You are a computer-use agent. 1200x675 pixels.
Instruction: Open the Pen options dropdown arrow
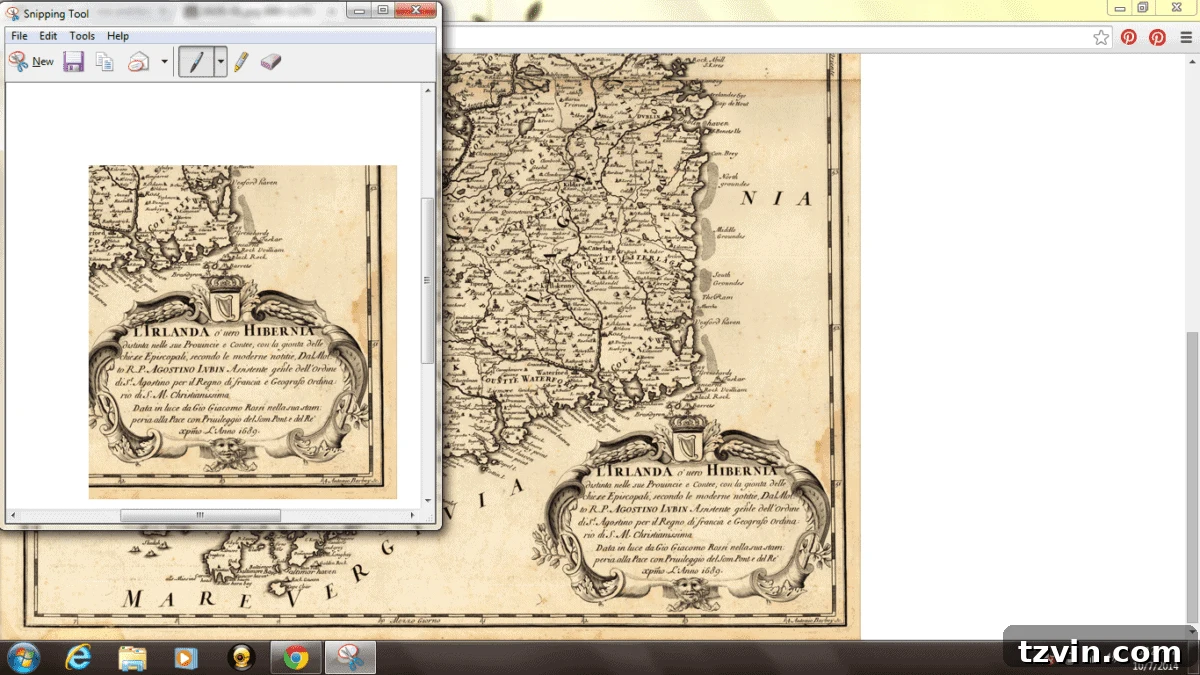coord(220,62)
